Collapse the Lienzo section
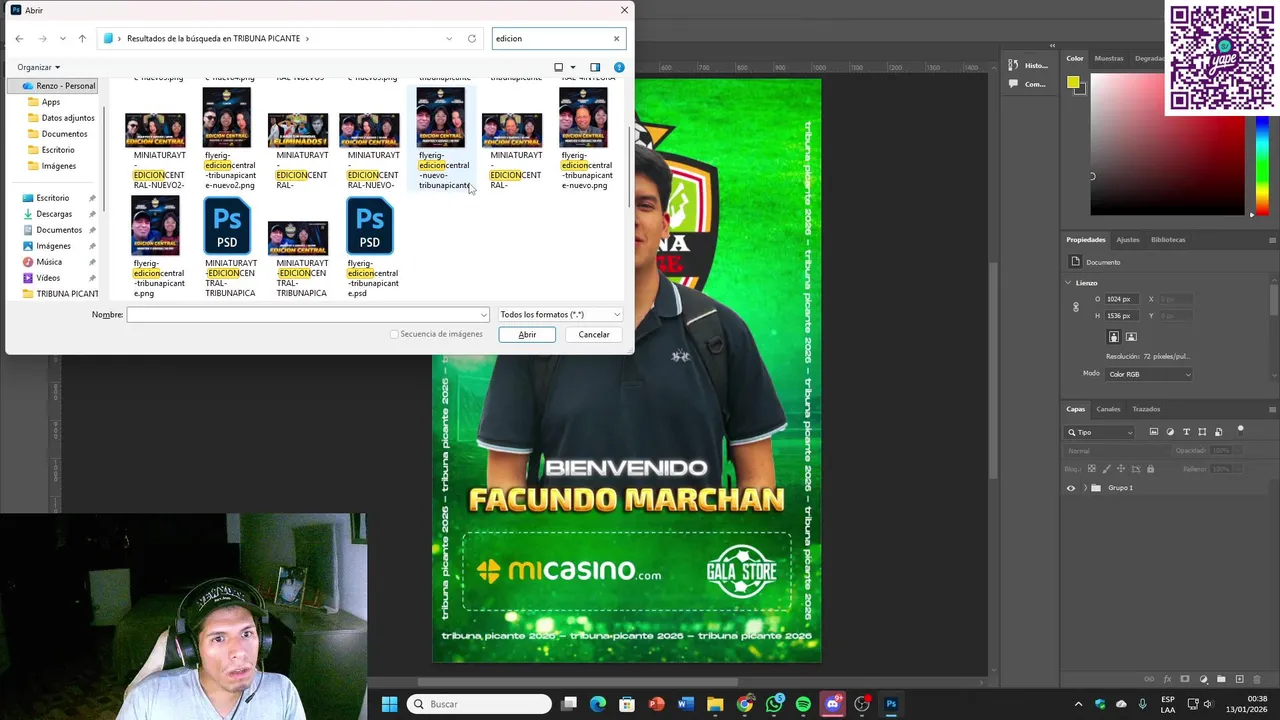Screen dimensions: 1280x720 [1068, 283]
